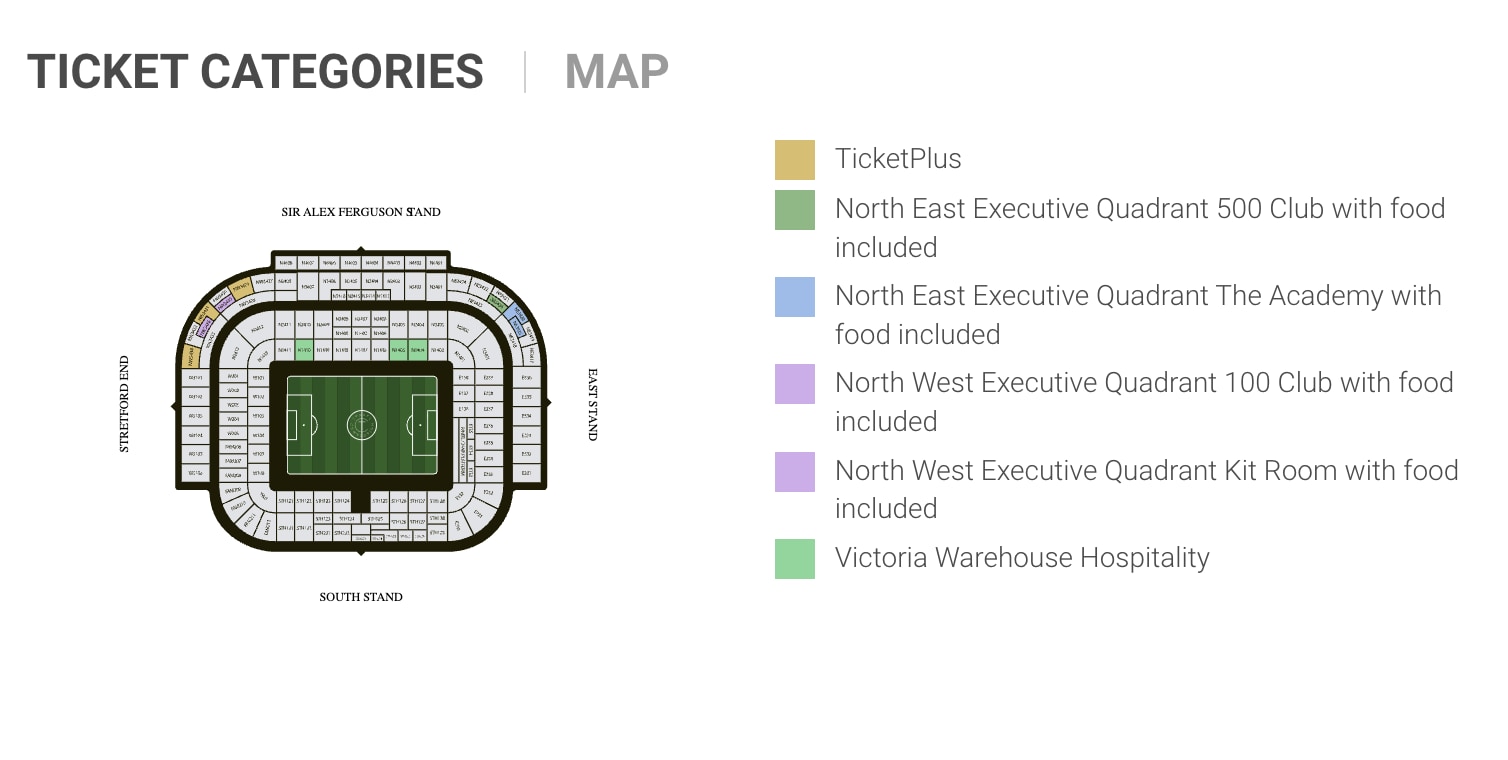Click the pitch centre circle on map

pyautogui.click(x=361, y=425)
